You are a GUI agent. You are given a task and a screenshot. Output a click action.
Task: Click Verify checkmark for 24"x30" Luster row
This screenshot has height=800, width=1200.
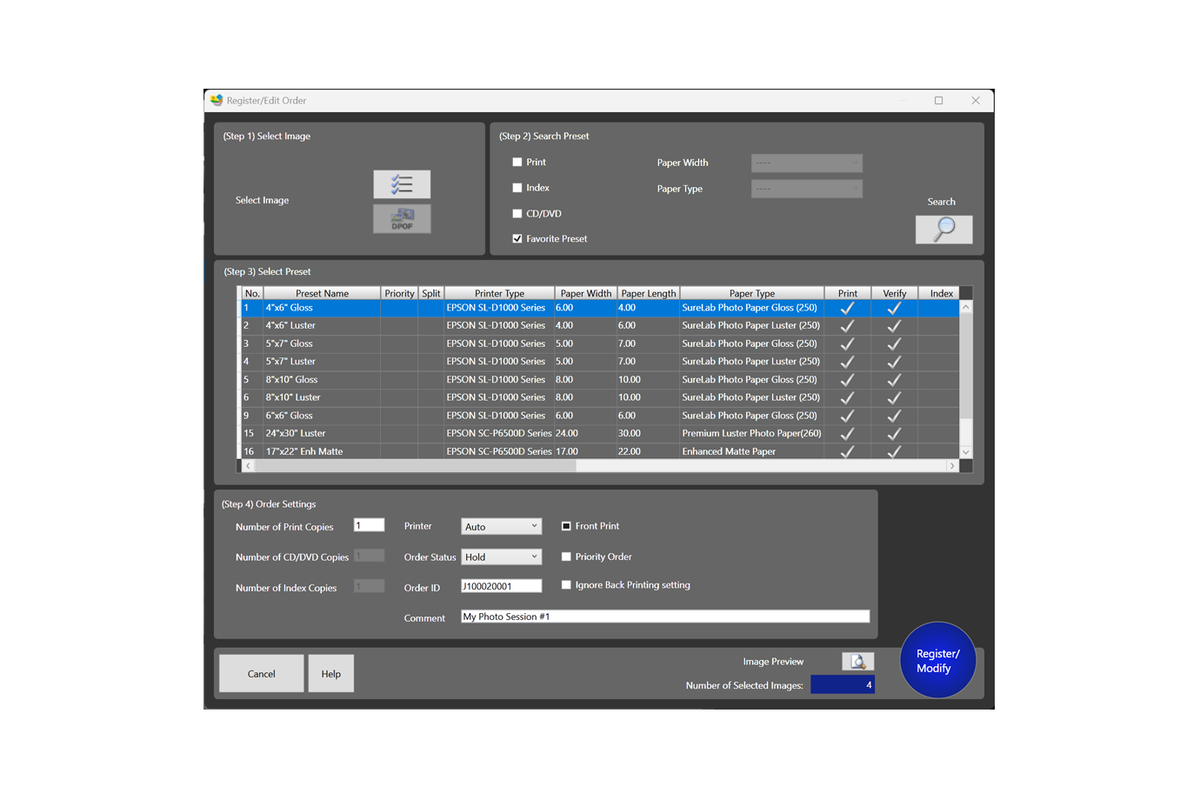click(894, 434)
